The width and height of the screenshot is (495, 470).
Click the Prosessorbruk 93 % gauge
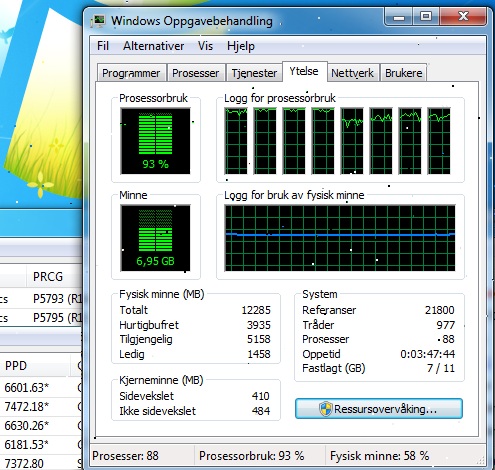pos(155,141)
